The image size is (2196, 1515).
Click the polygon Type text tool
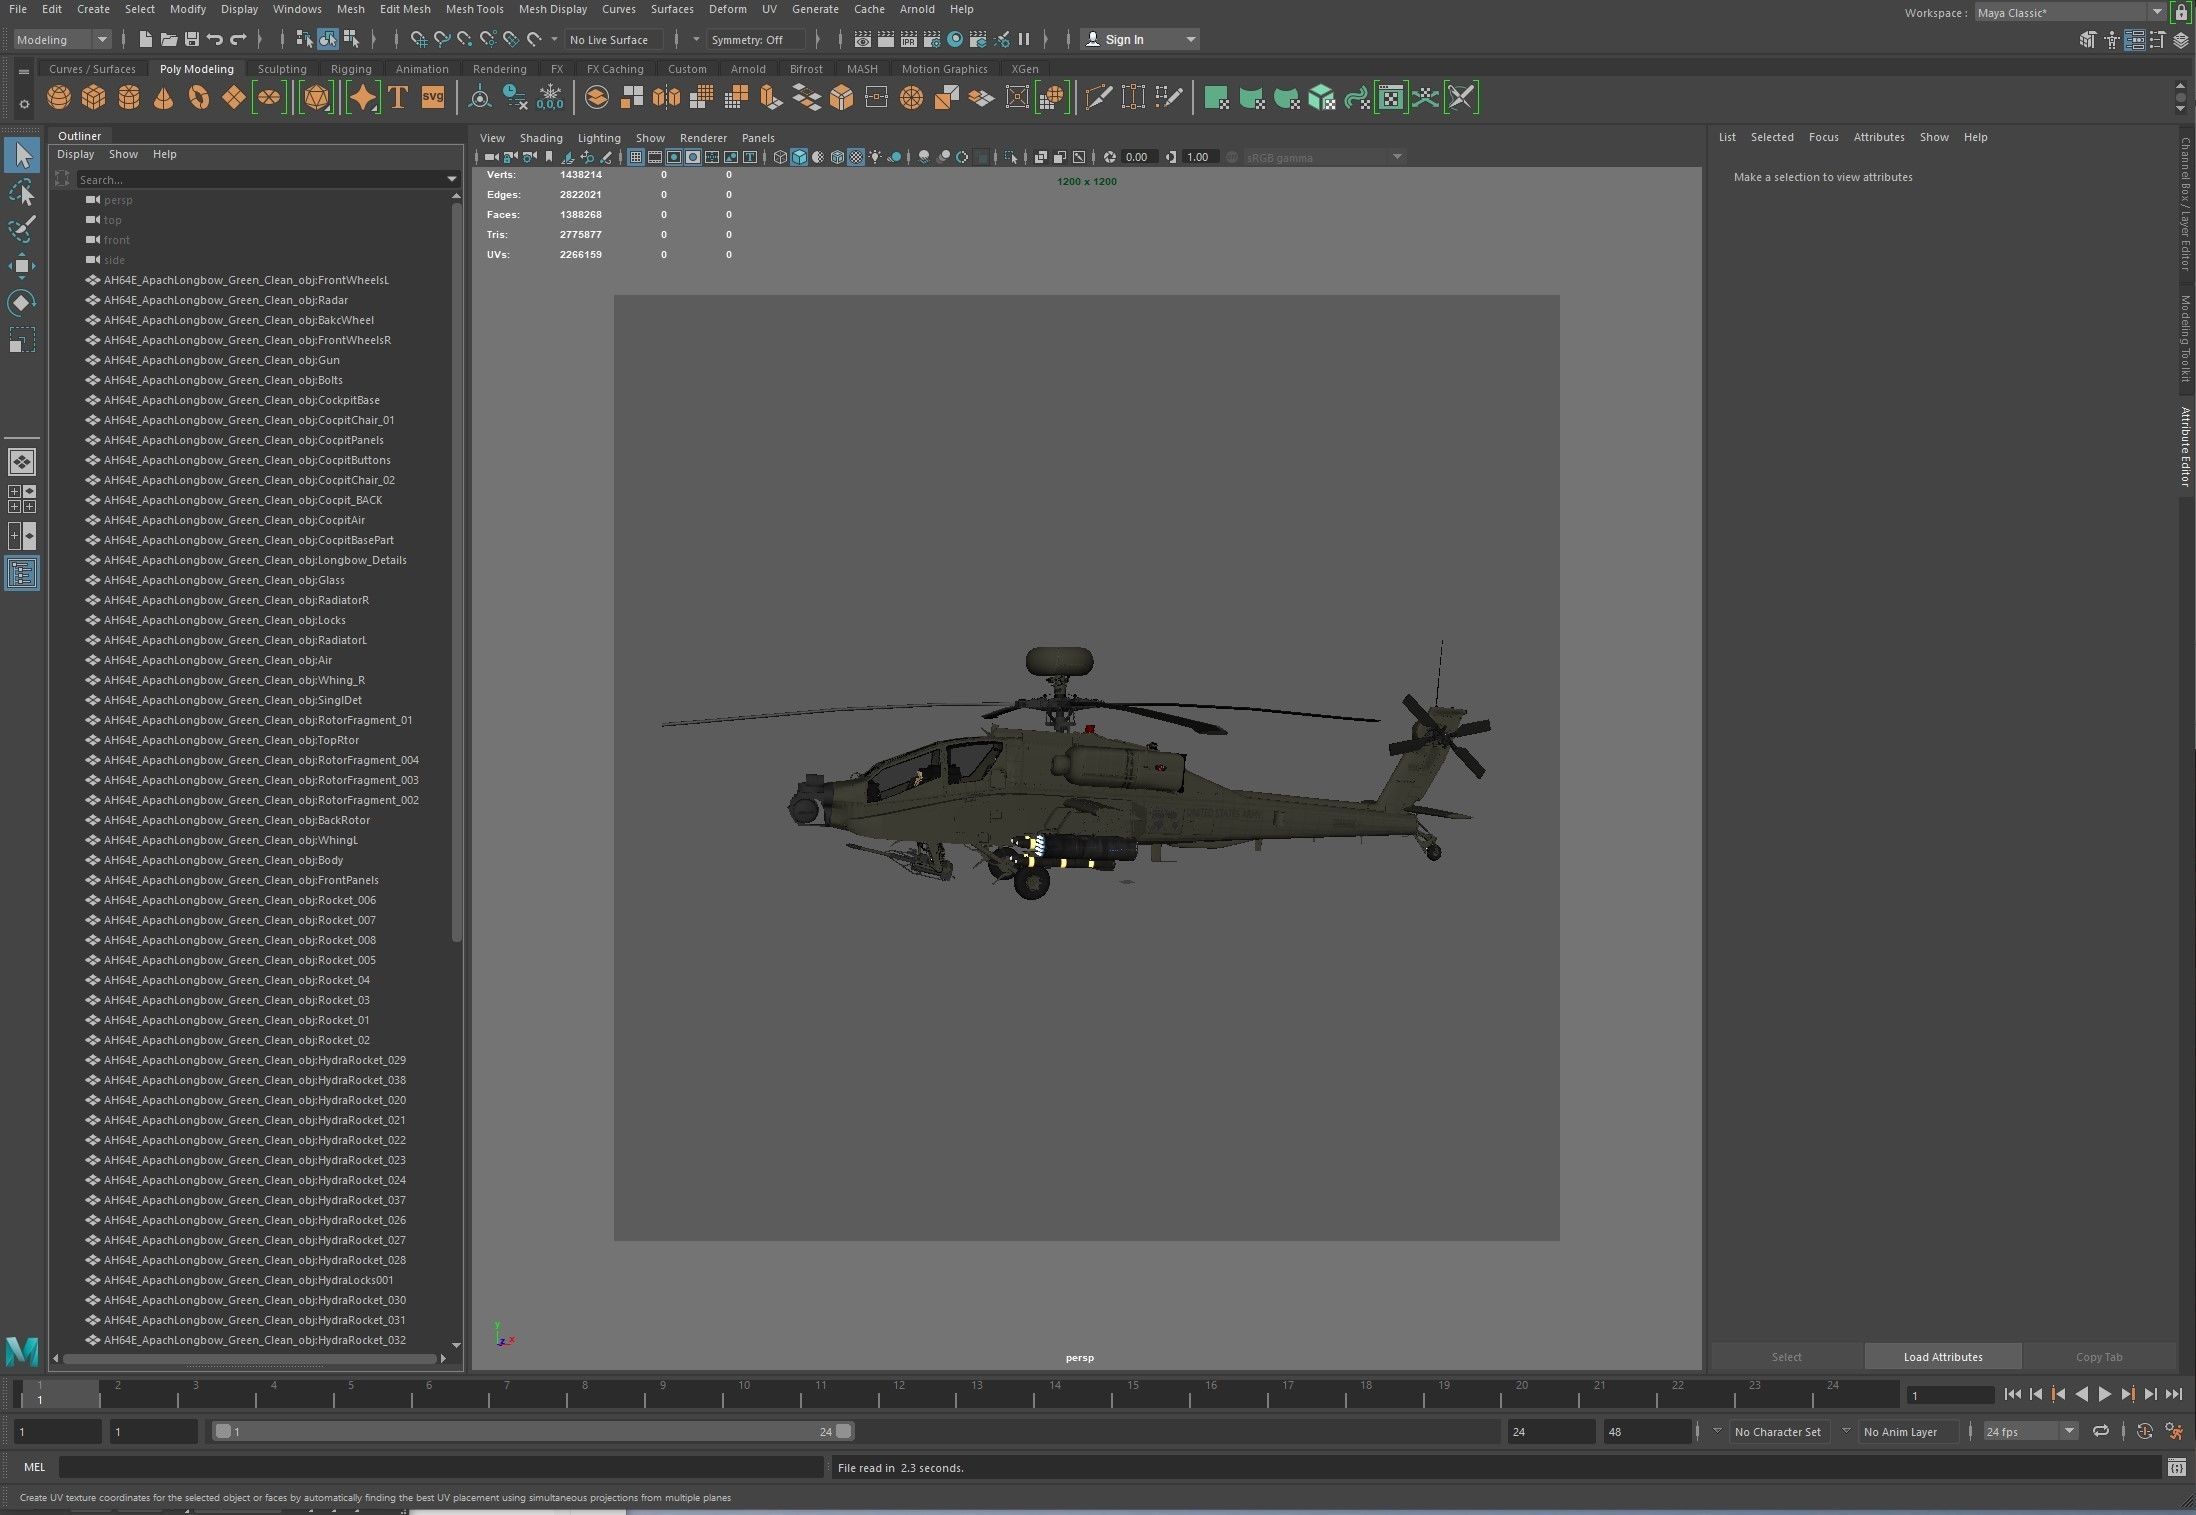[x=398, y=98]
